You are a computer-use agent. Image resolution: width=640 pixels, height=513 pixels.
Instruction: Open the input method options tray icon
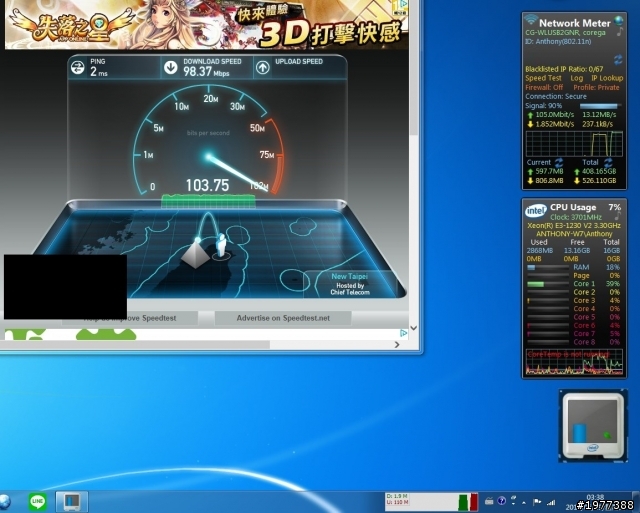[513, 500]
